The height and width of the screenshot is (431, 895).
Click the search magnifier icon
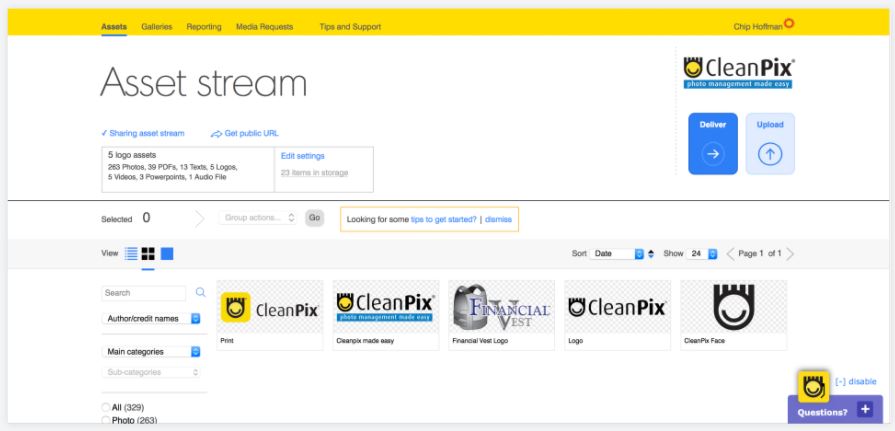pos(200,292)
